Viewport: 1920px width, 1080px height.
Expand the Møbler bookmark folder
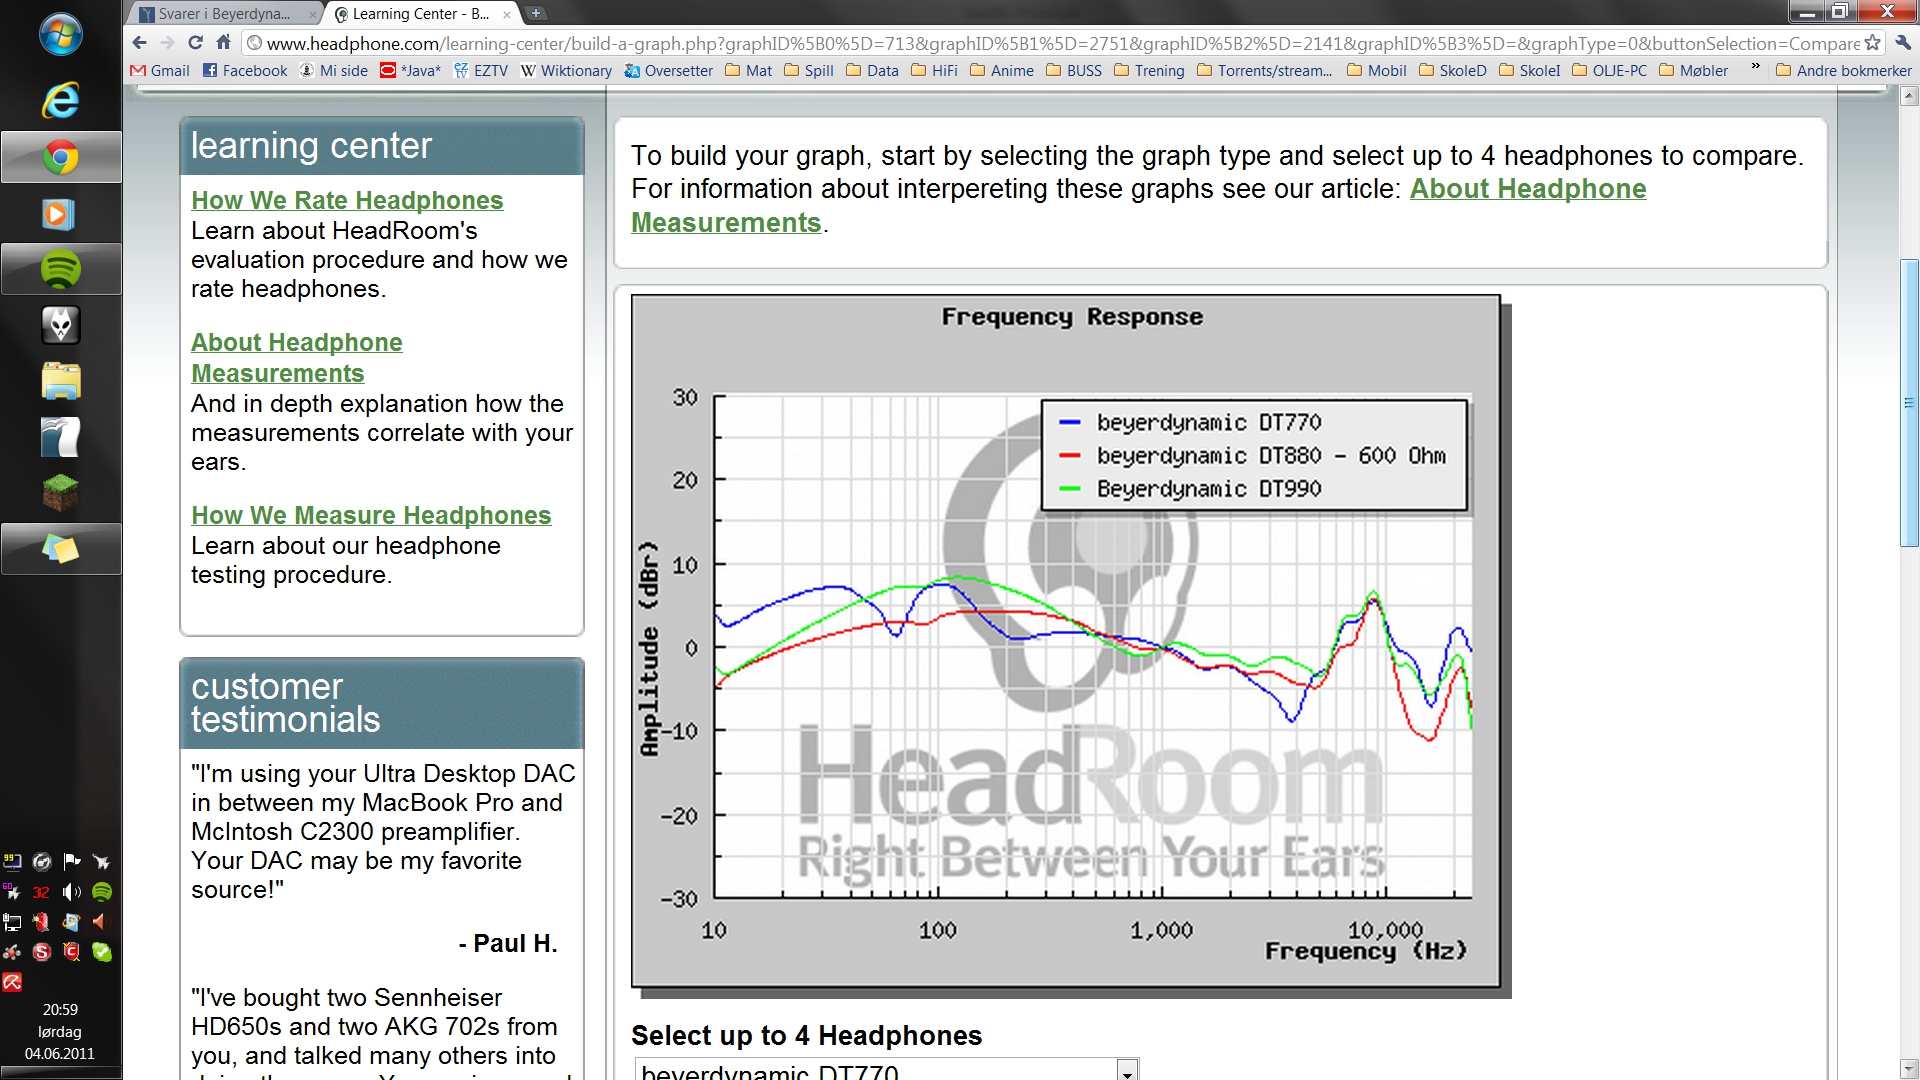[x=1693, y=71]
